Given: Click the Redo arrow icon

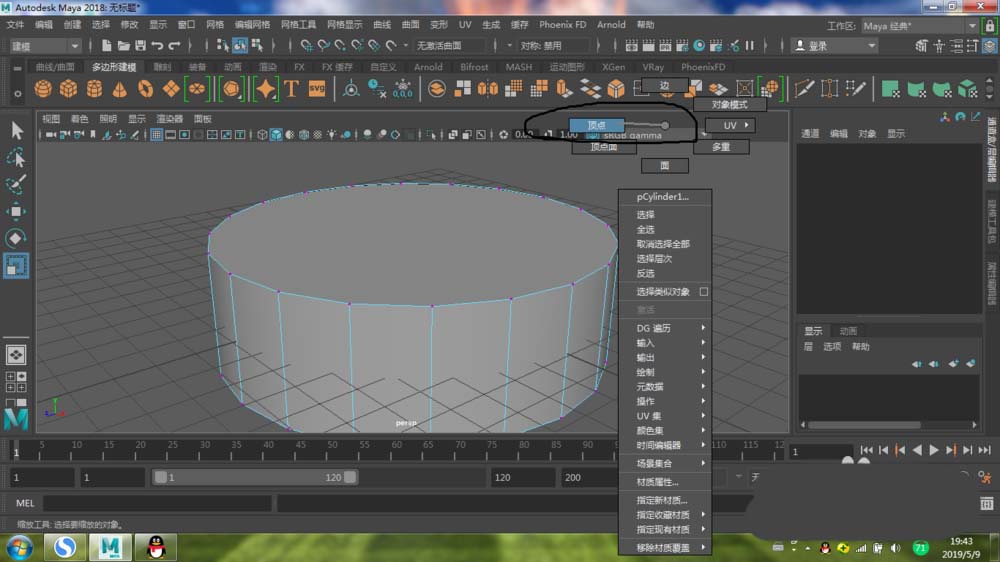Looking at the screenshot, I should coord(174,45).
